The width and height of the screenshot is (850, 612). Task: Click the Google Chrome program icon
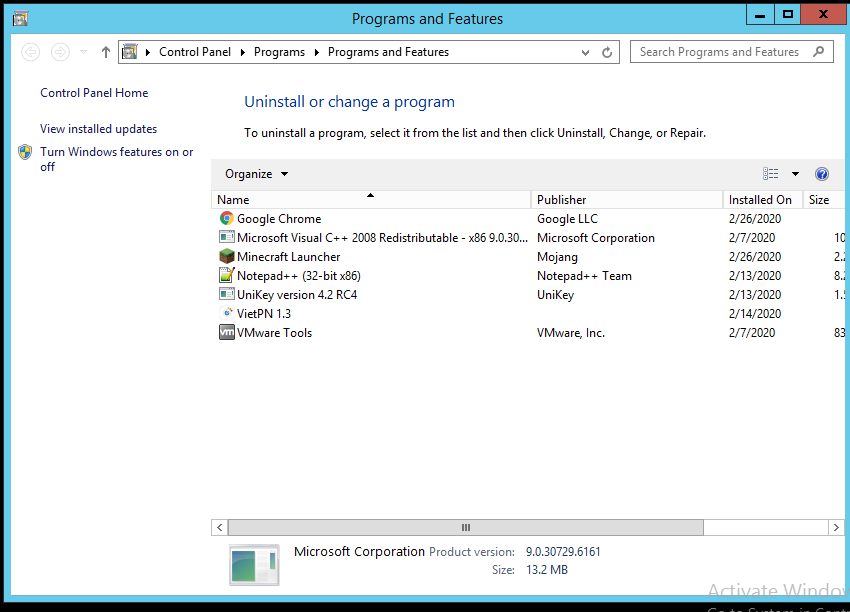(x=227, y=218)
